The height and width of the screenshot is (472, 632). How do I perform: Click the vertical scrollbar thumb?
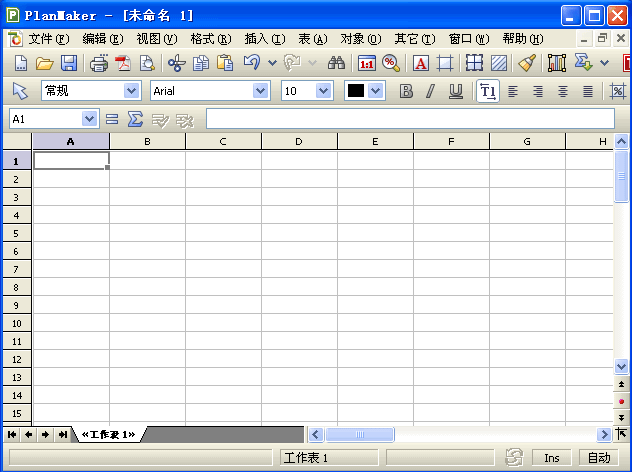[x=621, y=176]
